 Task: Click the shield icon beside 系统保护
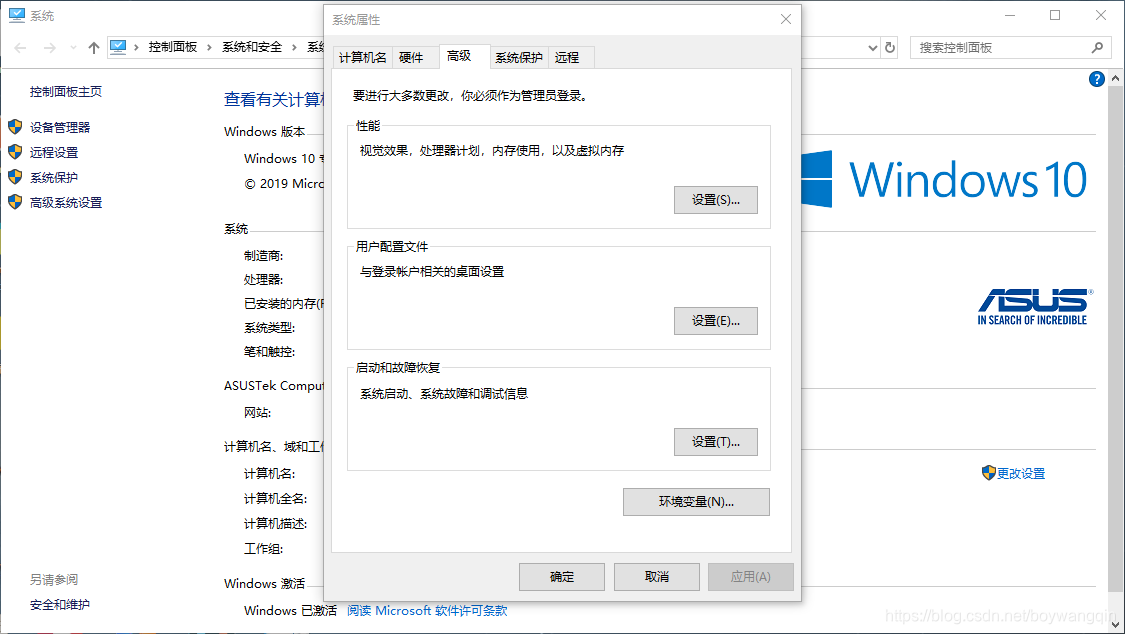15,177
